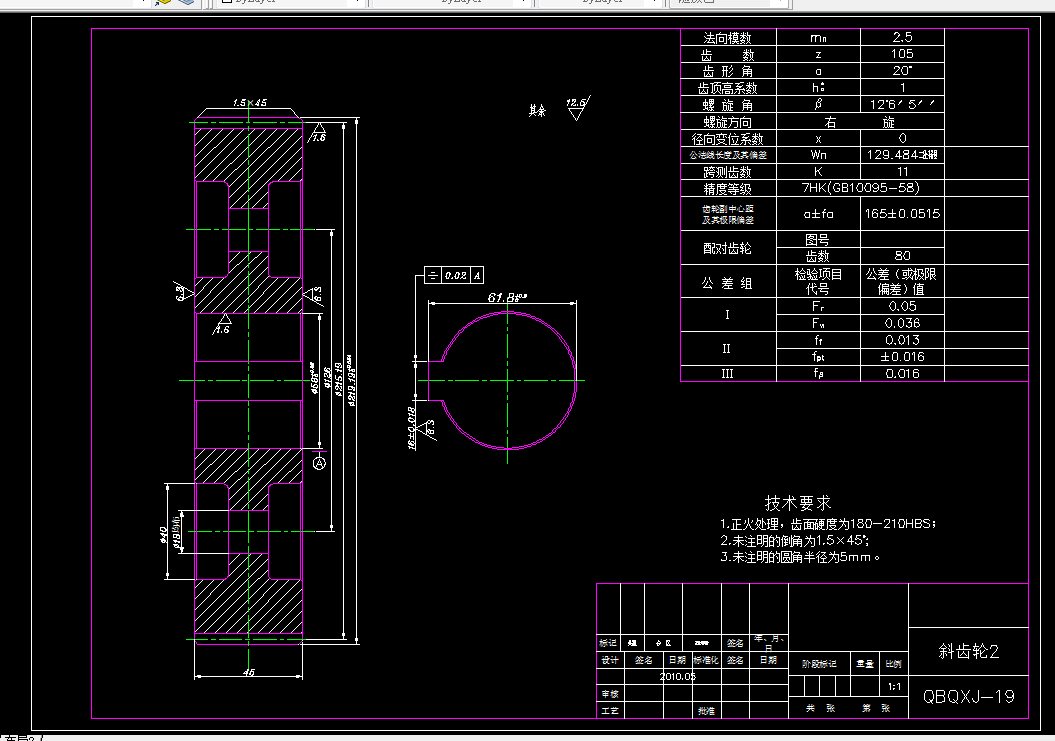The height and width of the screenshot is (741, 1055).
Task: Switch to the 布局2 layout tab
Action: click(20, 738)
